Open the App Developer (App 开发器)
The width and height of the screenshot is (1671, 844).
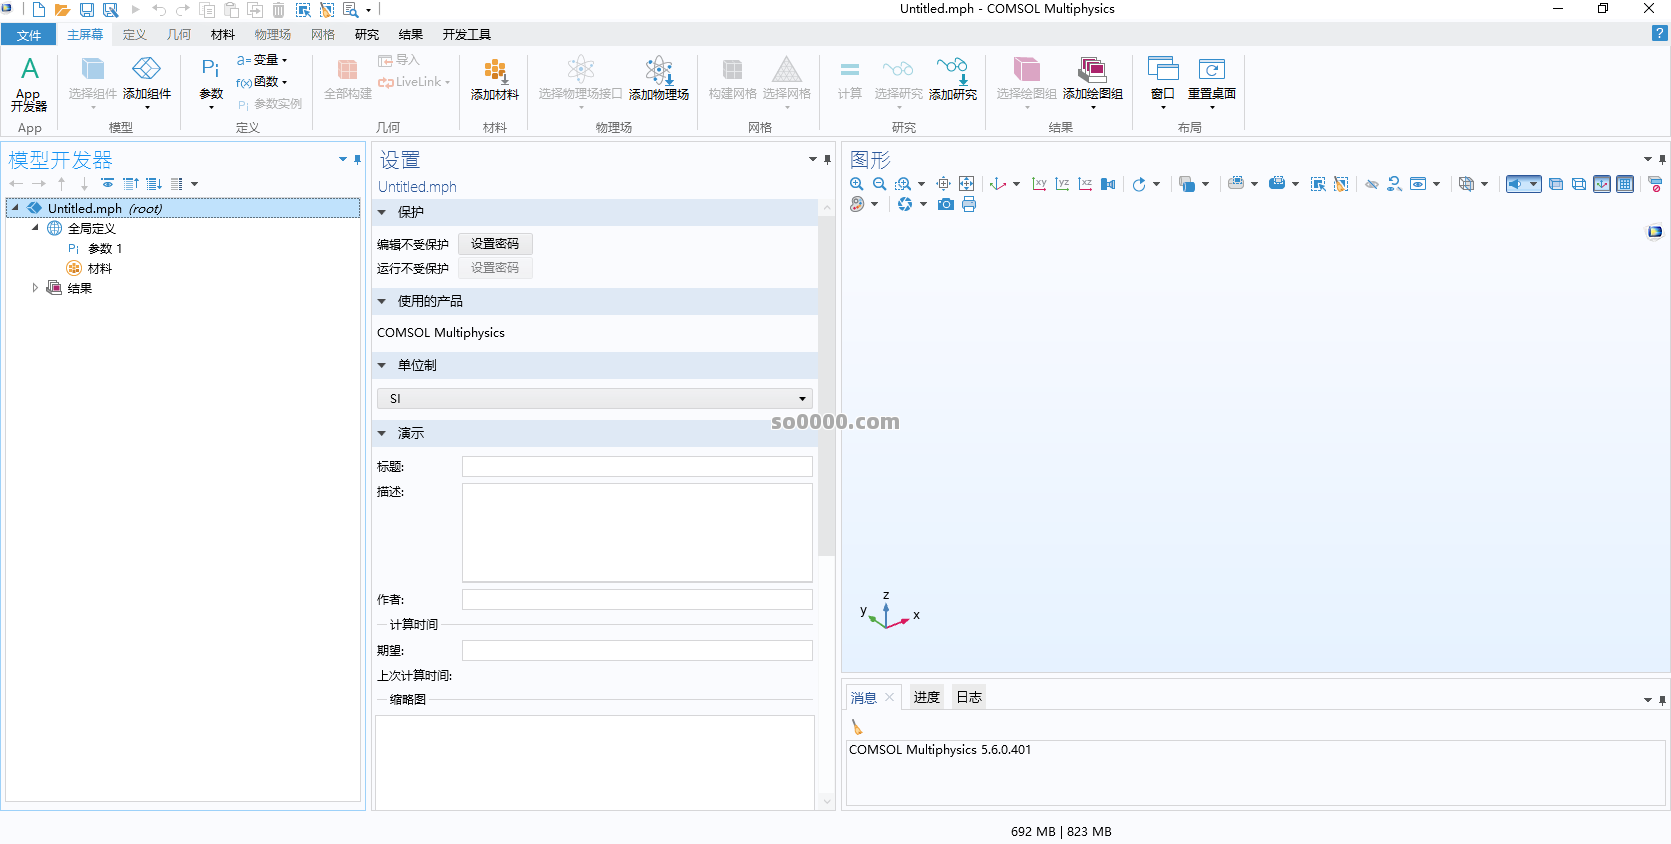pos(29,82)
